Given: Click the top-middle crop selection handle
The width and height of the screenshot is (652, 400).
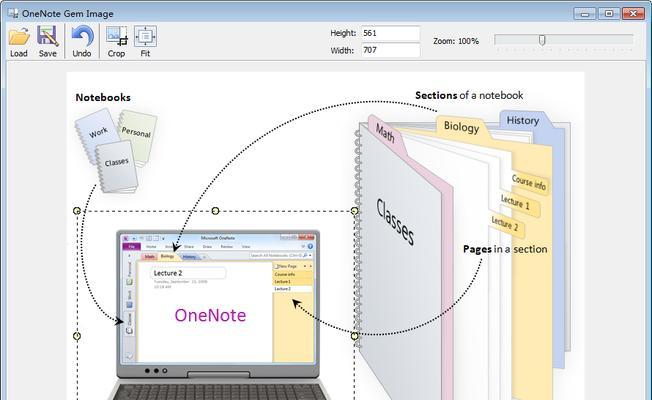Looking at the screenshot, I should coord(215,211).
